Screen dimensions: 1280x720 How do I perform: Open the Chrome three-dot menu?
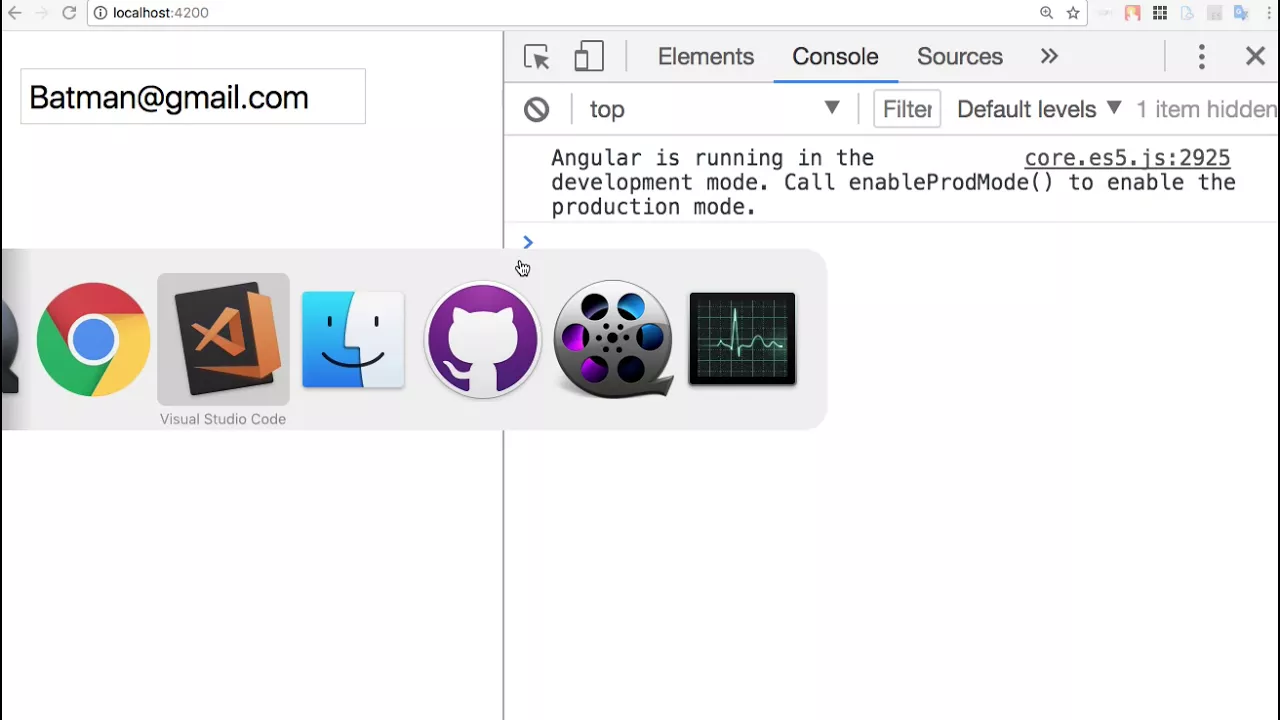coord(1269,13)
